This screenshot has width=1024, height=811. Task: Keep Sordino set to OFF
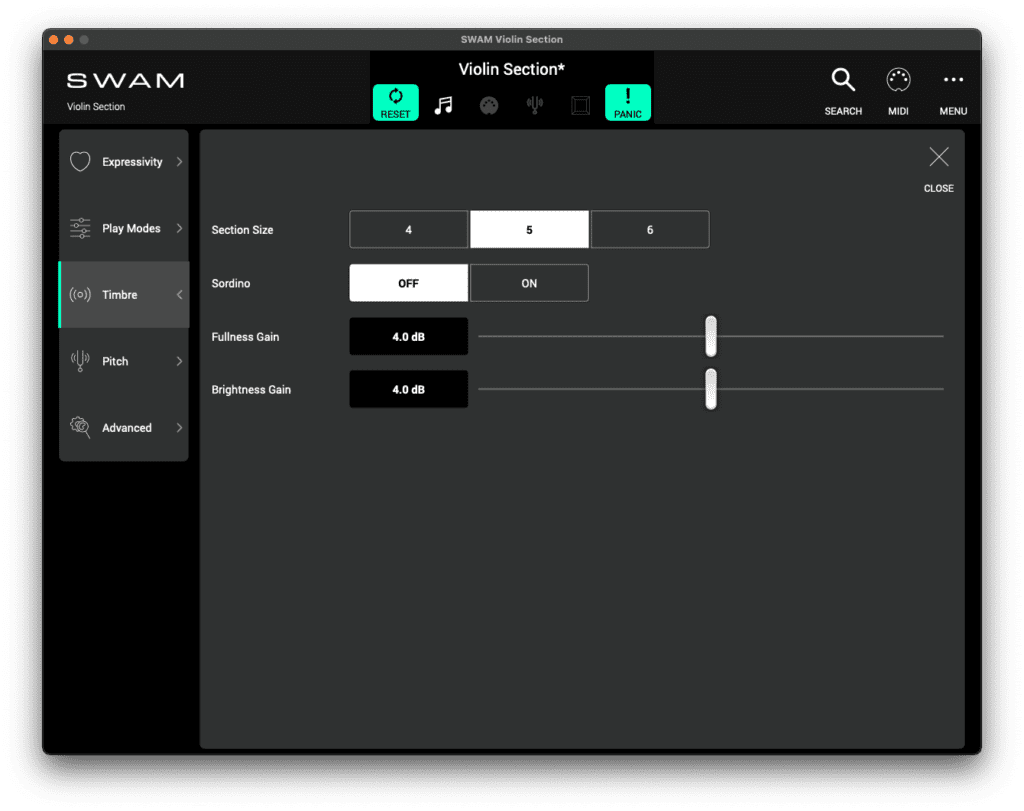pyautogui.click(x=408, y=283)
